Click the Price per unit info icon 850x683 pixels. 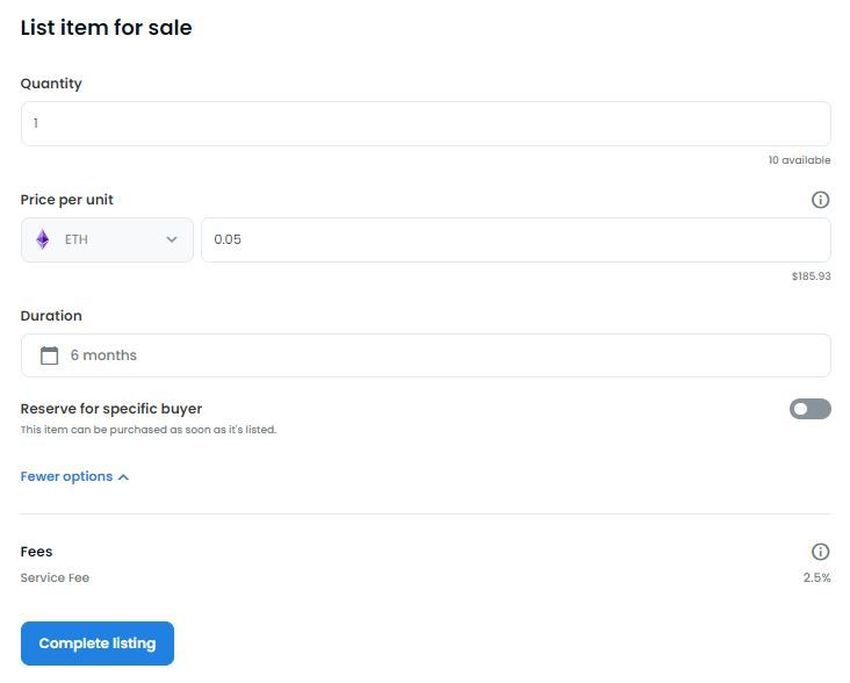[x=820, y=200]
